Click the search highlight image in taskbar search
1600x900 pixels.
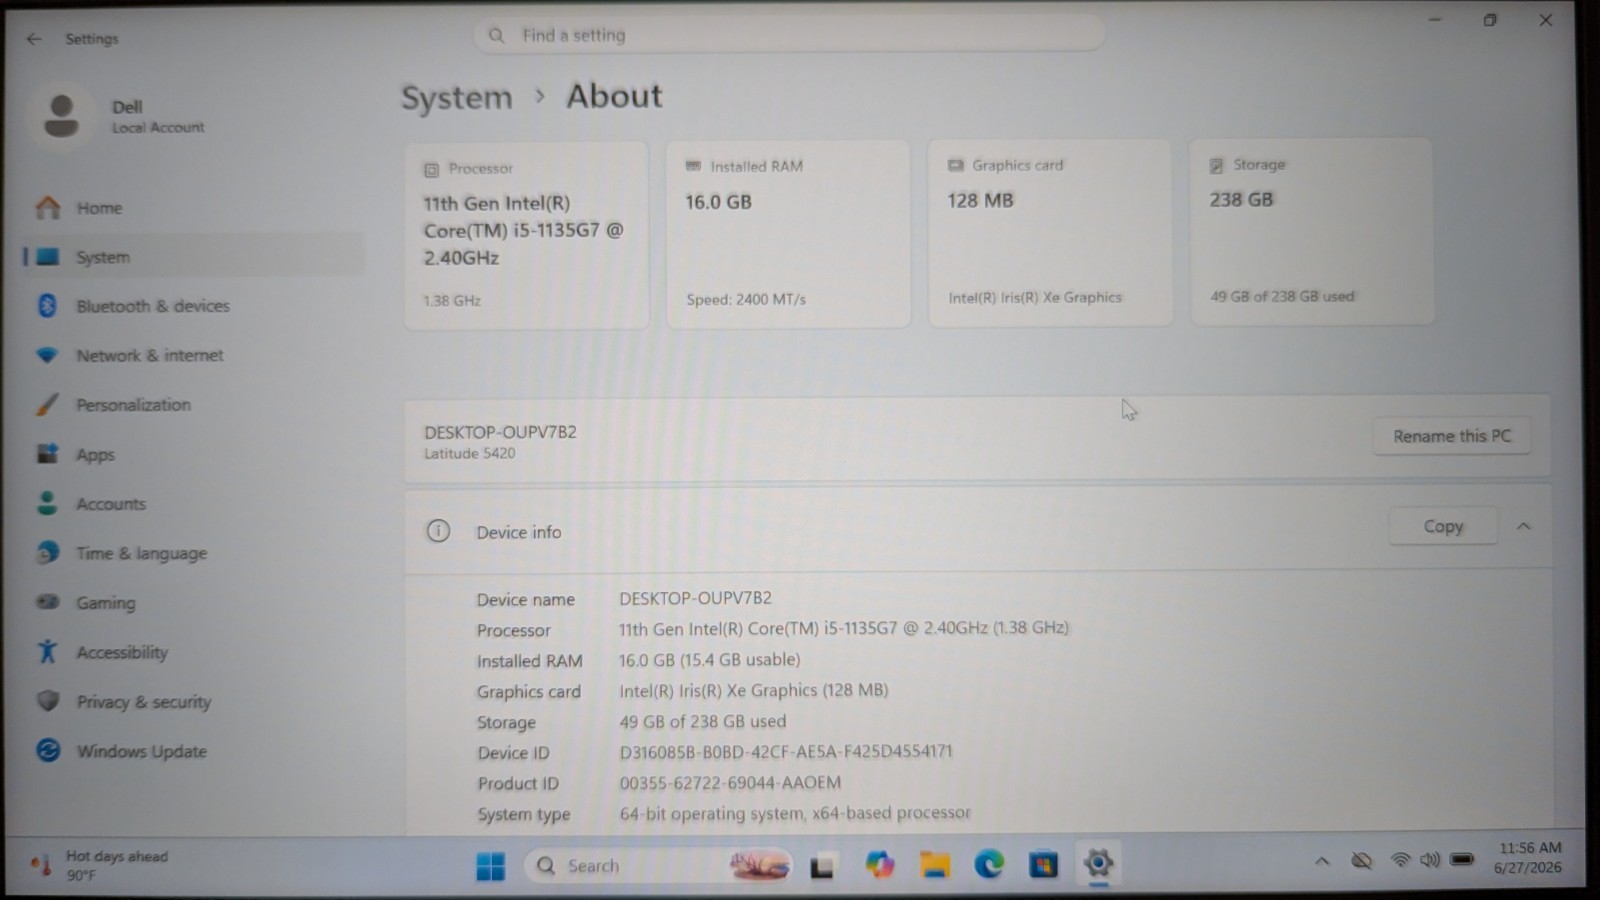(759, 865)
